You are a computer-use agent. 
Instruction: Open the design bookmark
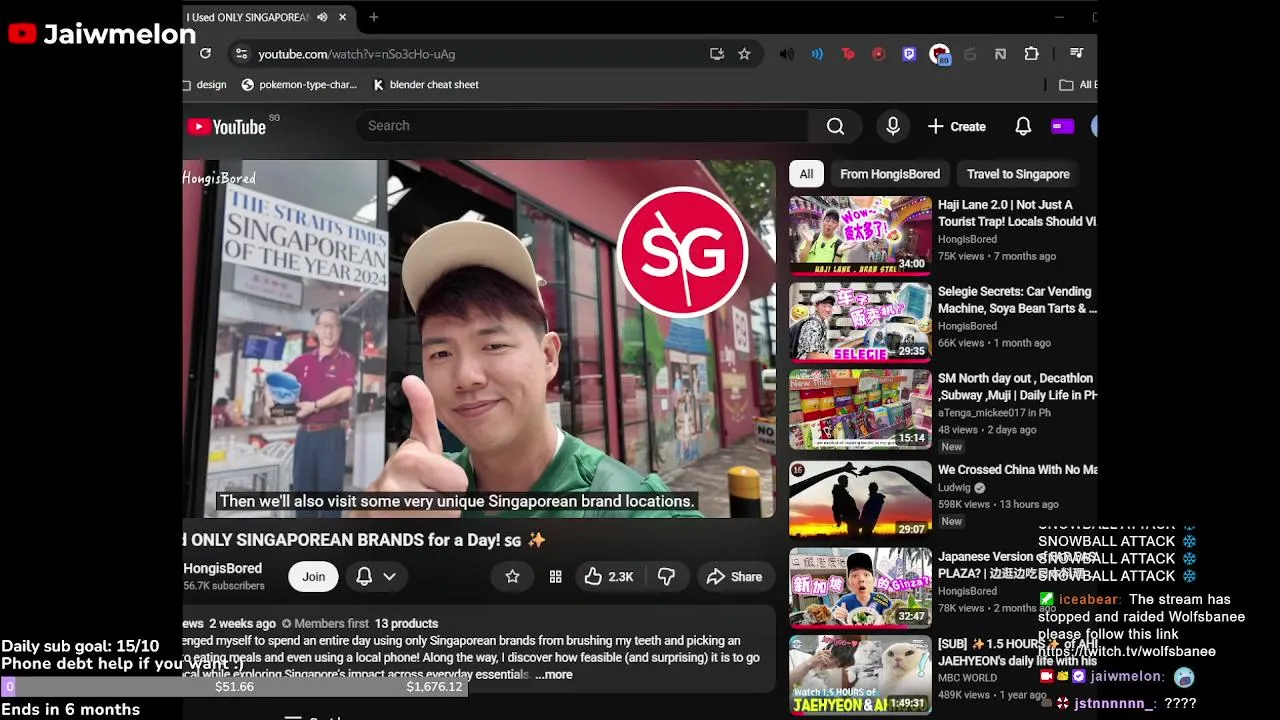click(x=206, y=85)
